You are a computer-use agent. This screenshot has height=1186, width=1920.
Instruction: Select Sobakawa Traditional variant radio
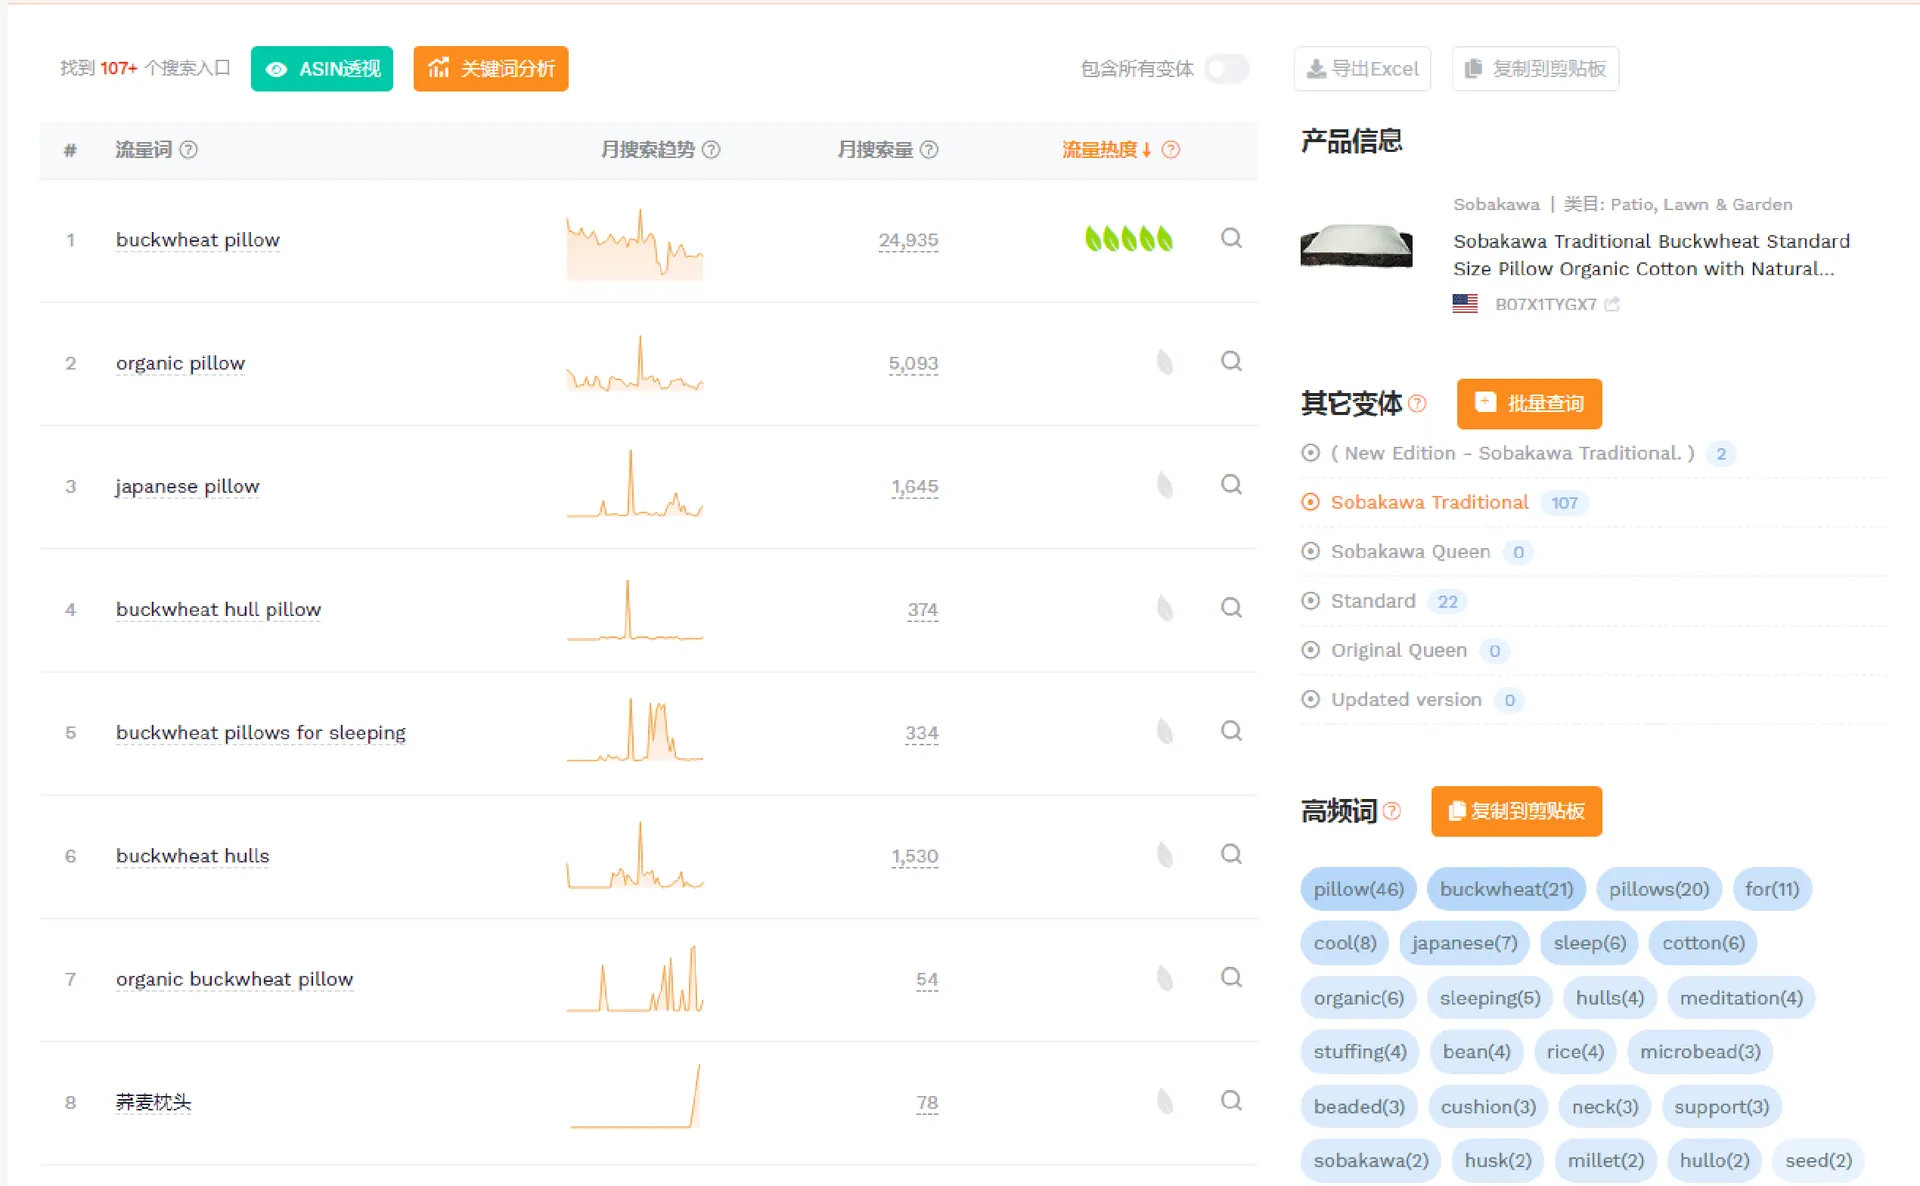pyautogui.click(x=1310, y=502)
